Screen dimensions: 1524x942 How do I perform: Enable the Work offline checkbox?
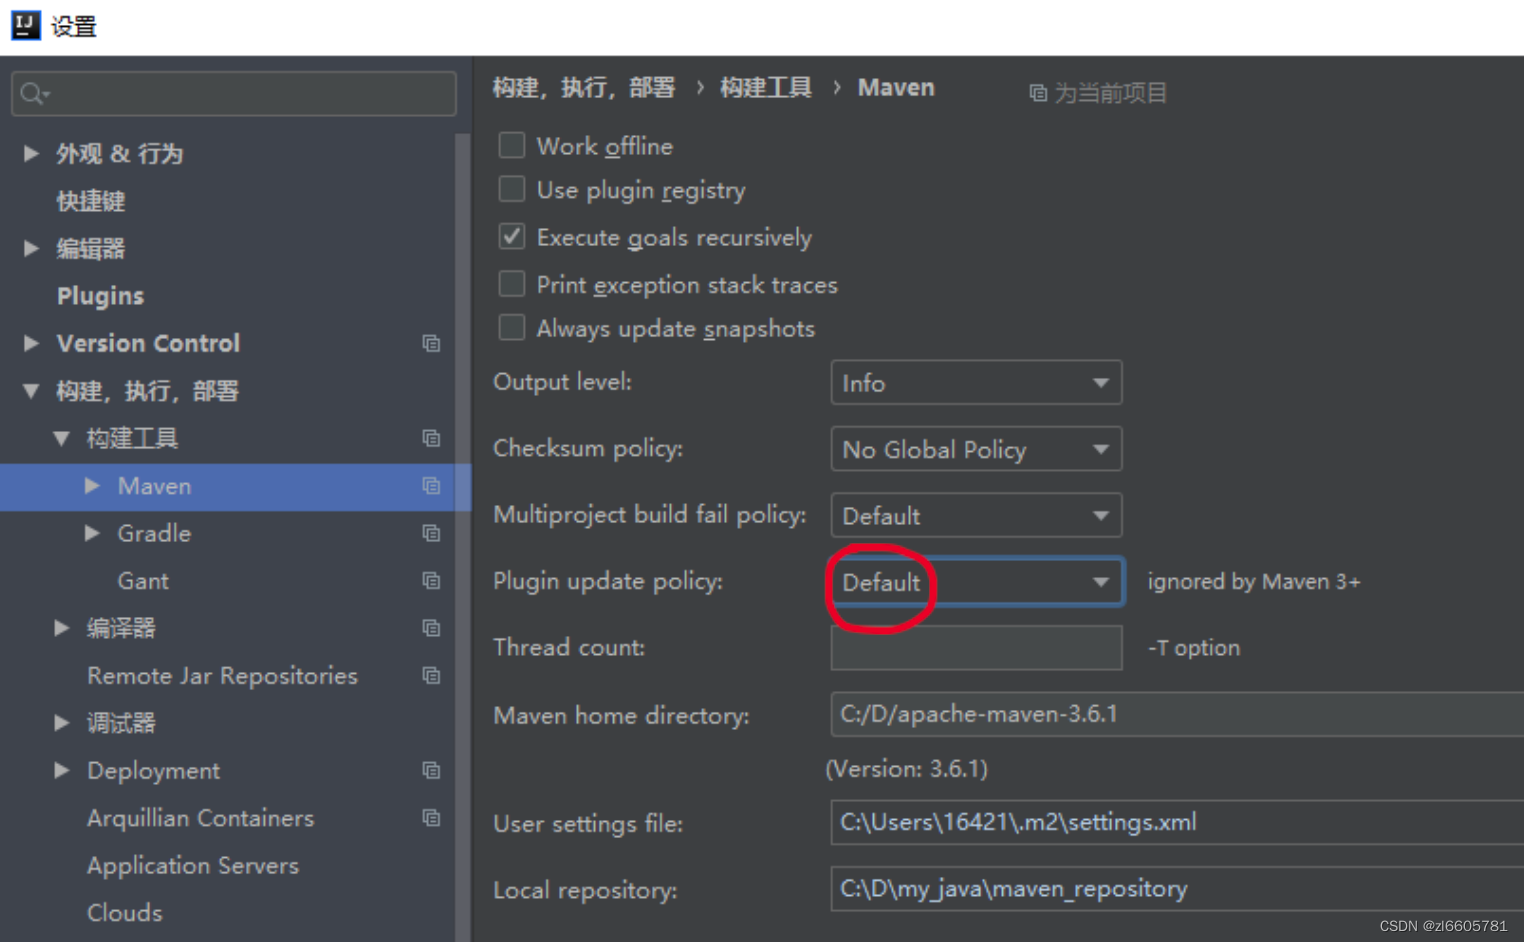coord(511,145)
